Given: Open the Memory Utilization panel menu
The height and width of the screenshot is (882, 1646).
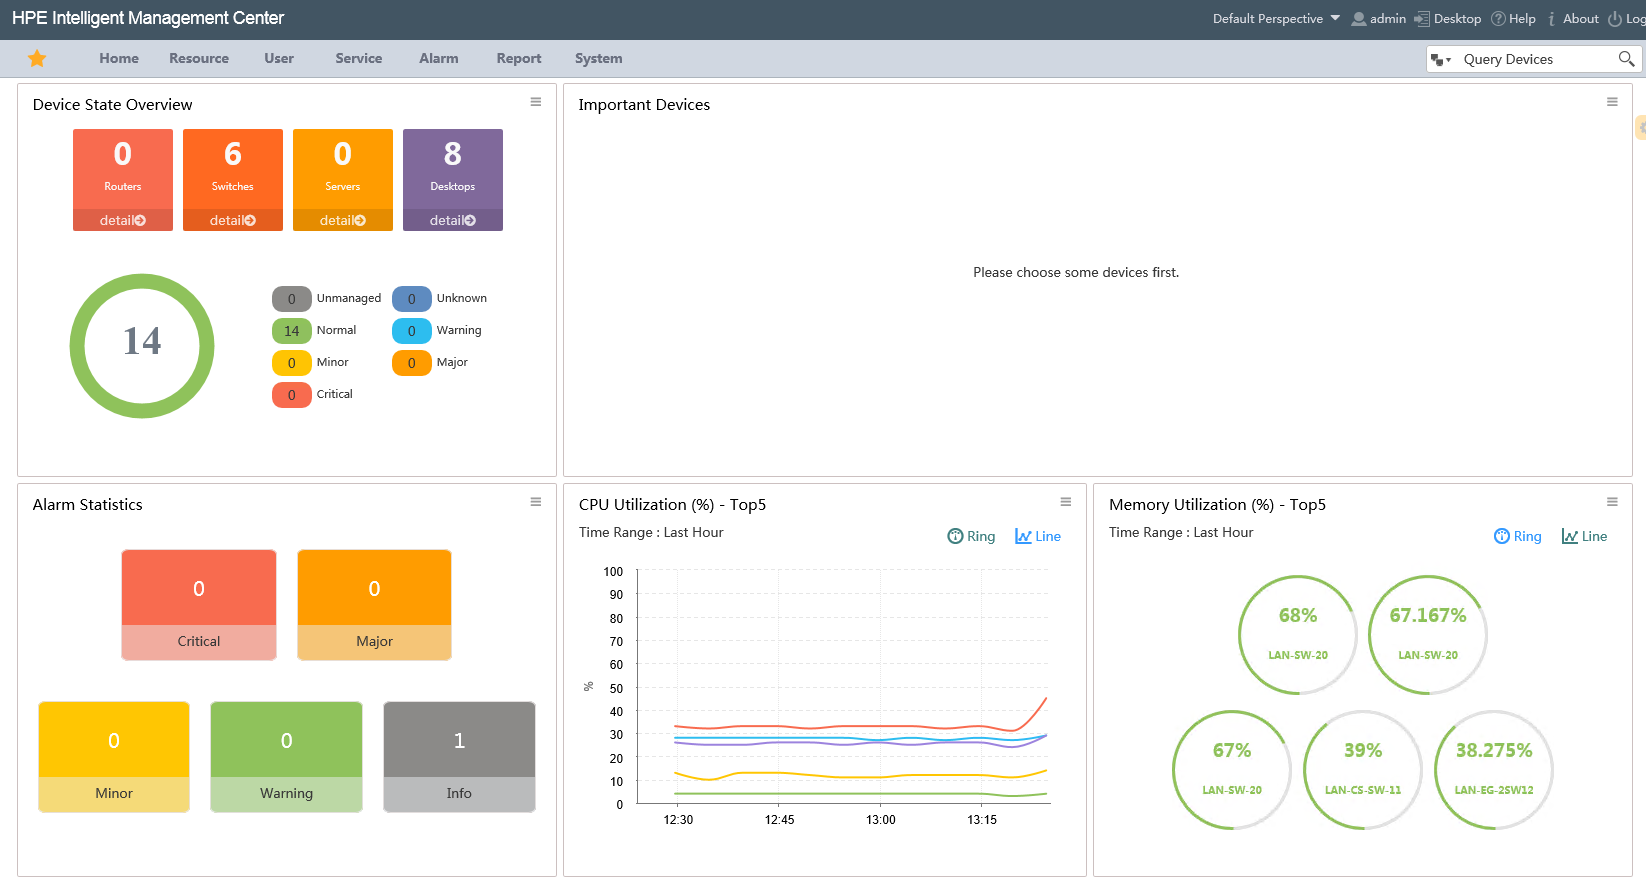Looking at the screenshot, I should tap(1612, 502).
